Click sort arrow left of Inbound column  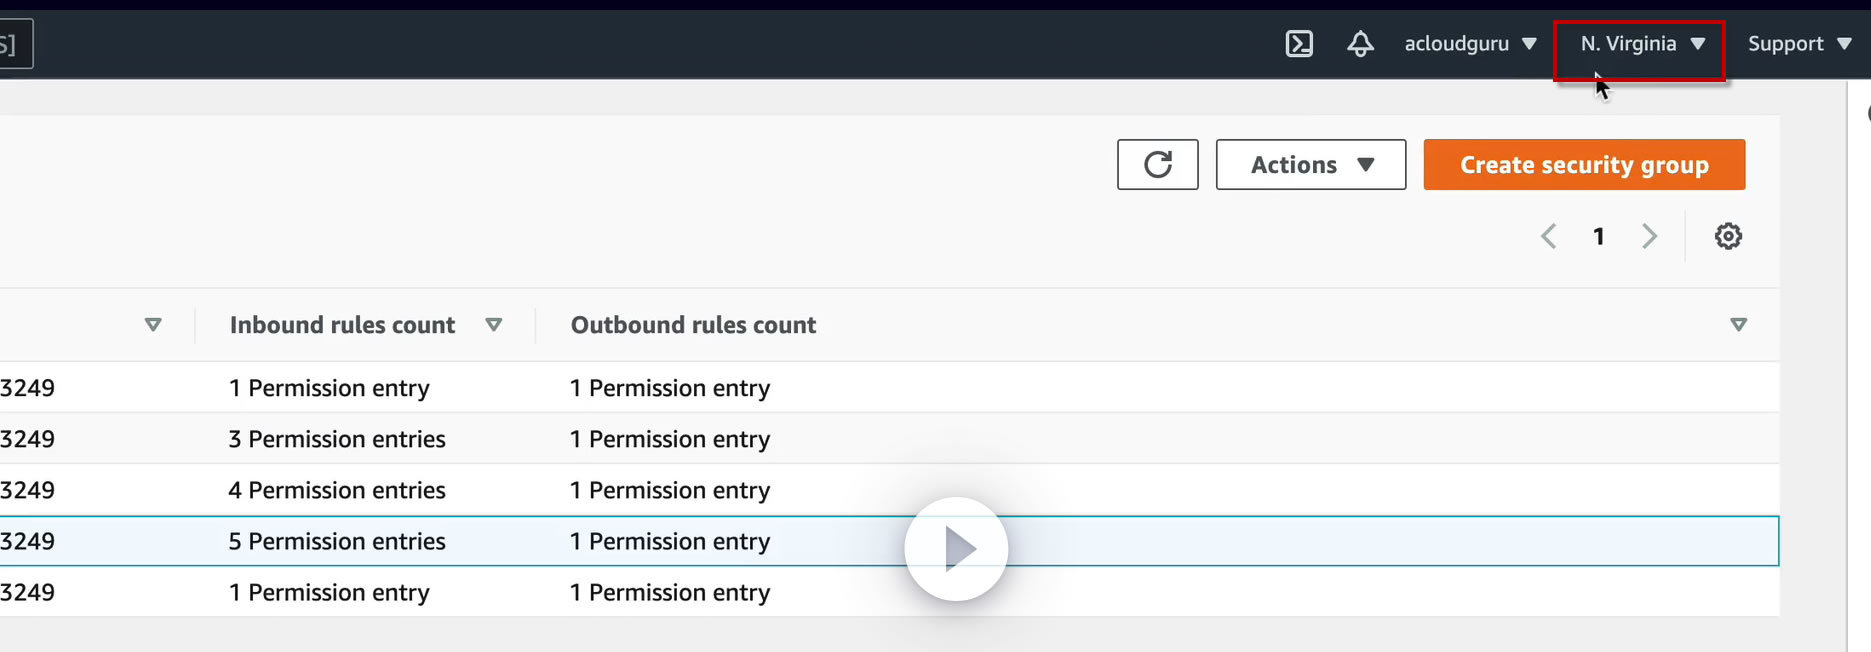click(x=153, y=325)
